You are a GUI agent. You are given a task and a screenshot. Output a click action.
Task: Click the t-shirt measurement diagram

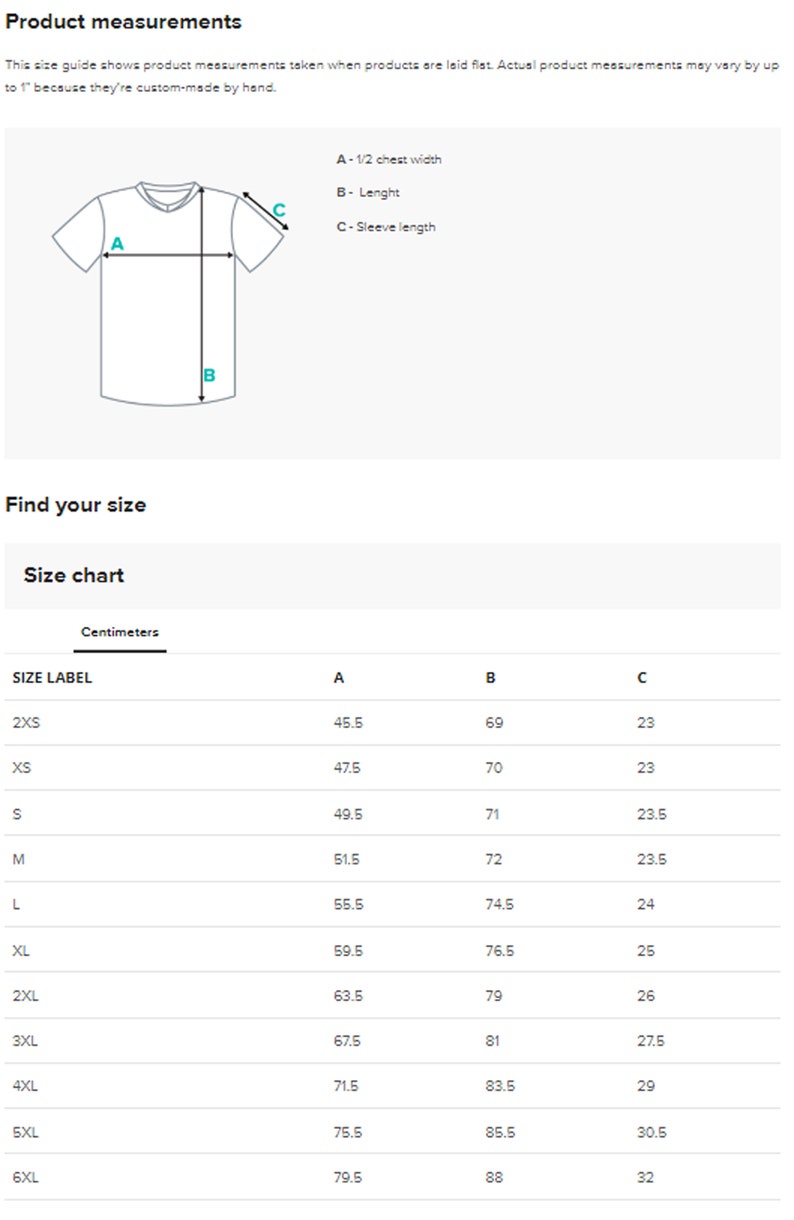[171, 293]
